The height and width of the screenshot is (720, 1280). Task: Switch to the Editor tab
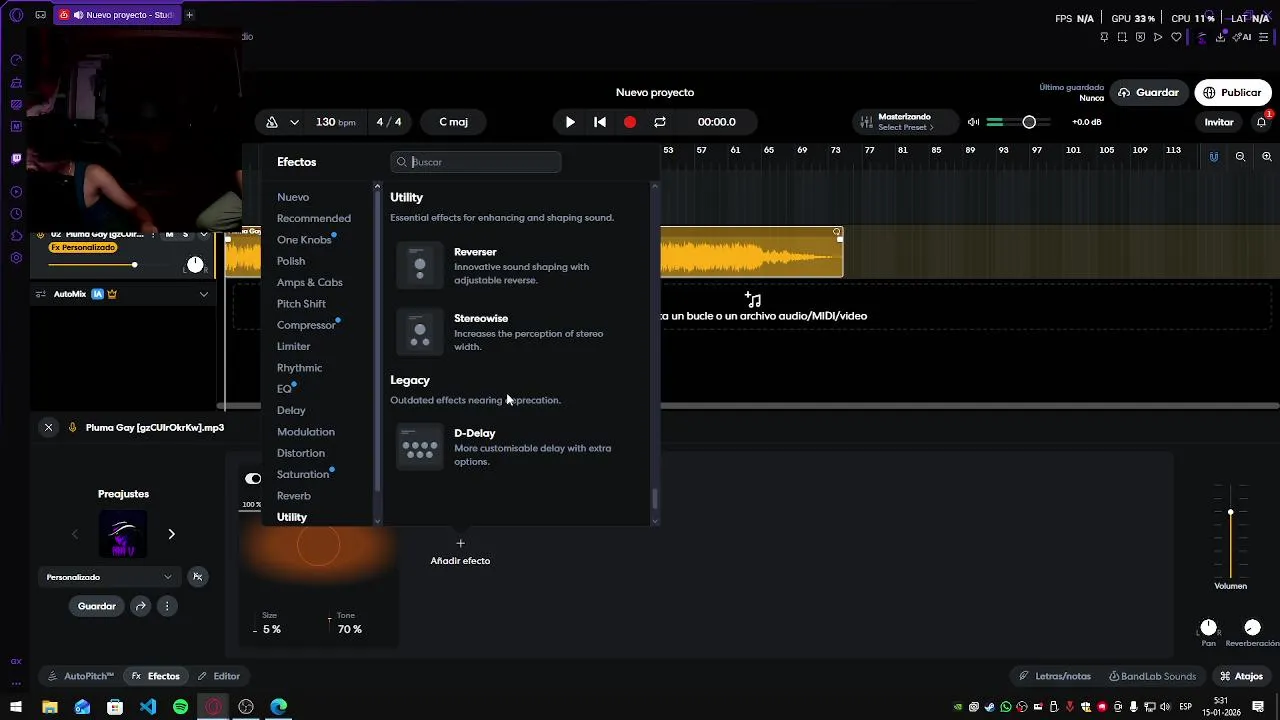[218, 676]
